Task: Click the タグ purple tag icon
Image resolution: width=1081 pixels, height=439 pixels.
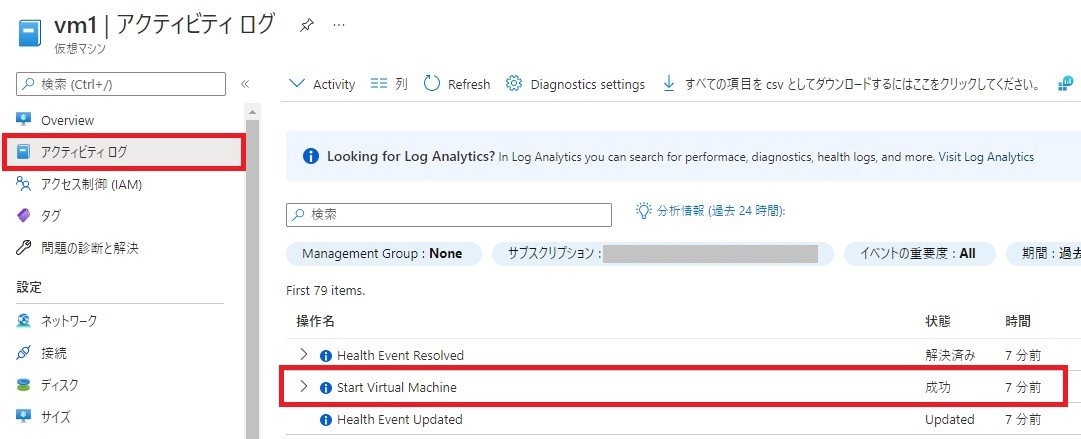Action: click(x=24, y=216)
